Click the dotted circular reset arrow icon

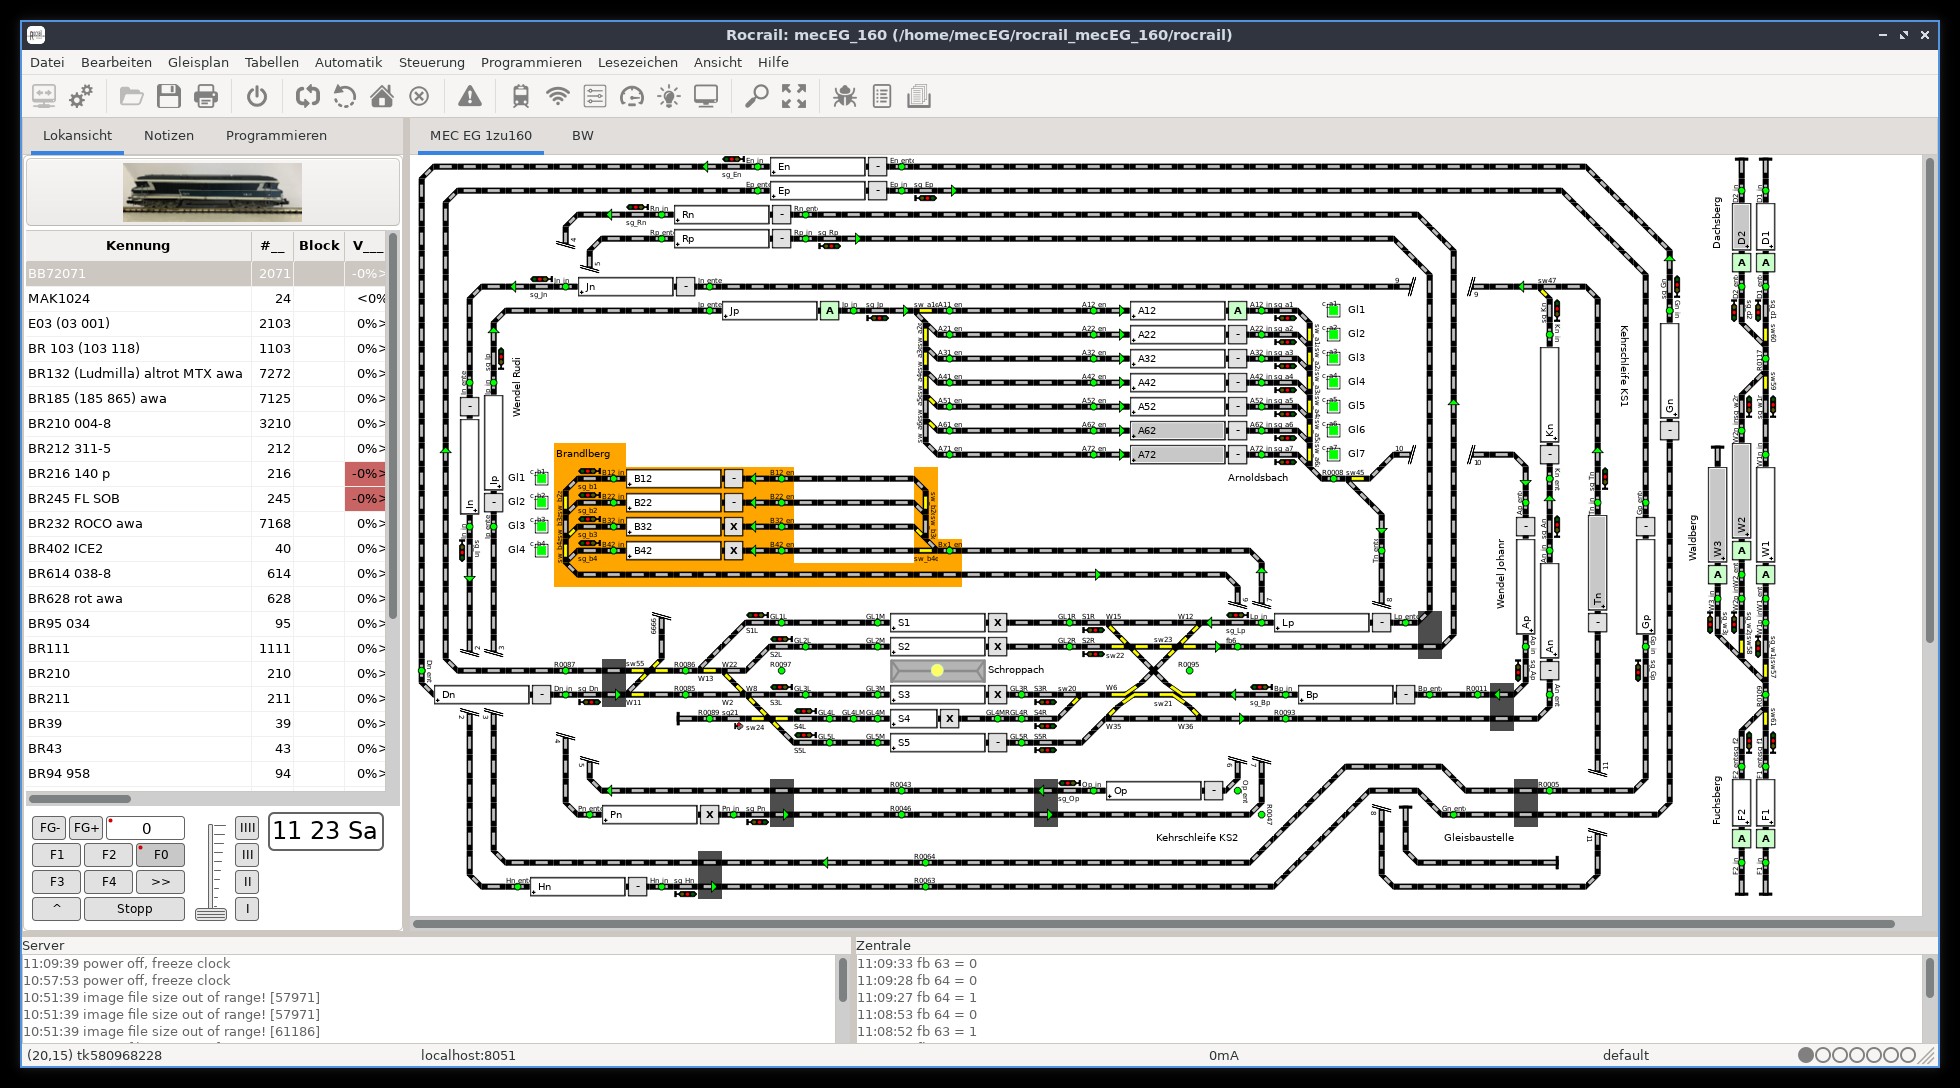(x=345, y=96)
